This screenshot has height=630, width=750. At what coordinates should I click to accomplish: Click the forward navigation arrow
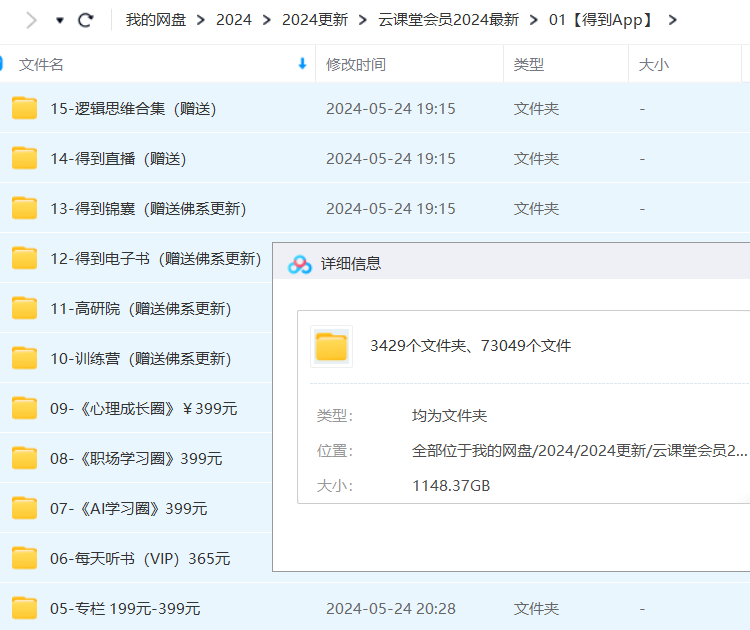click(31, 20)
